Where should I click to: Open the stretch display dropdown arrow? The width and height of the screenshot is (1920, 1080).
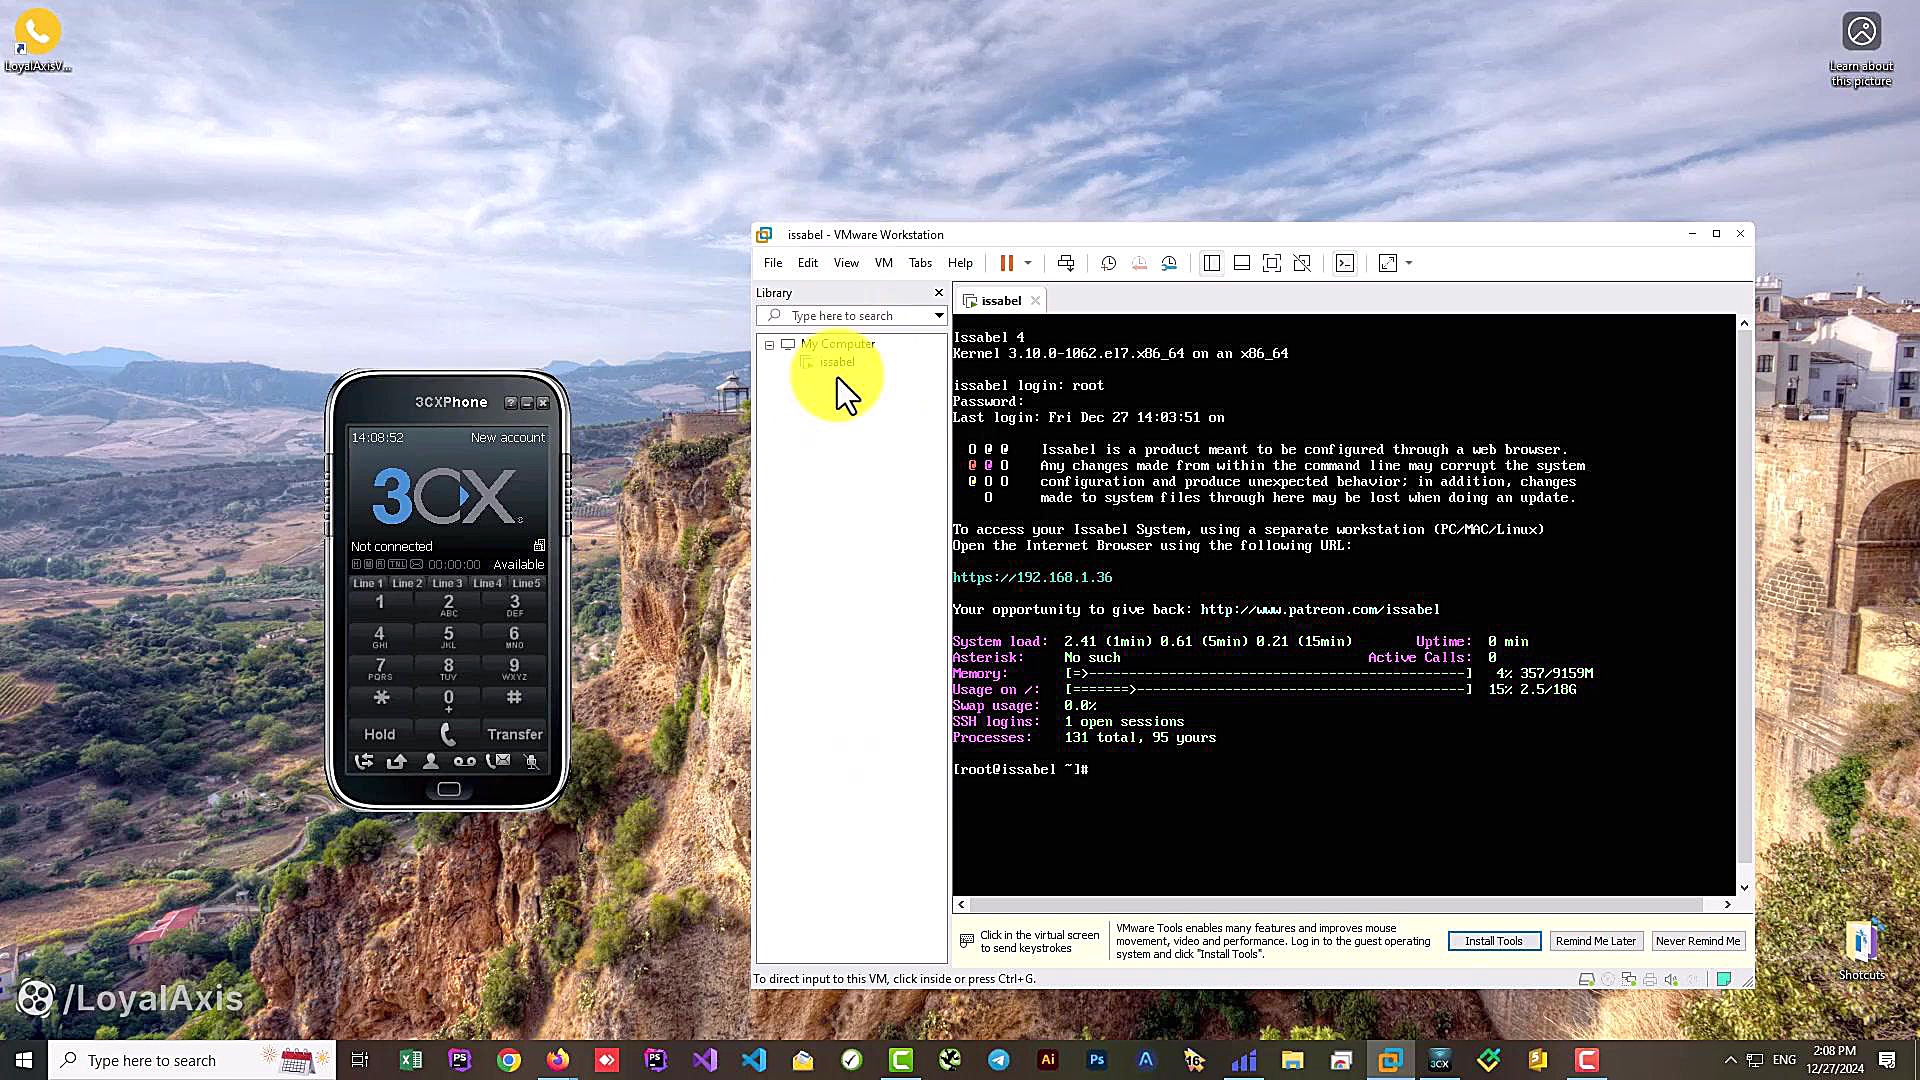pyautogui.click(x=1409, y=263)
